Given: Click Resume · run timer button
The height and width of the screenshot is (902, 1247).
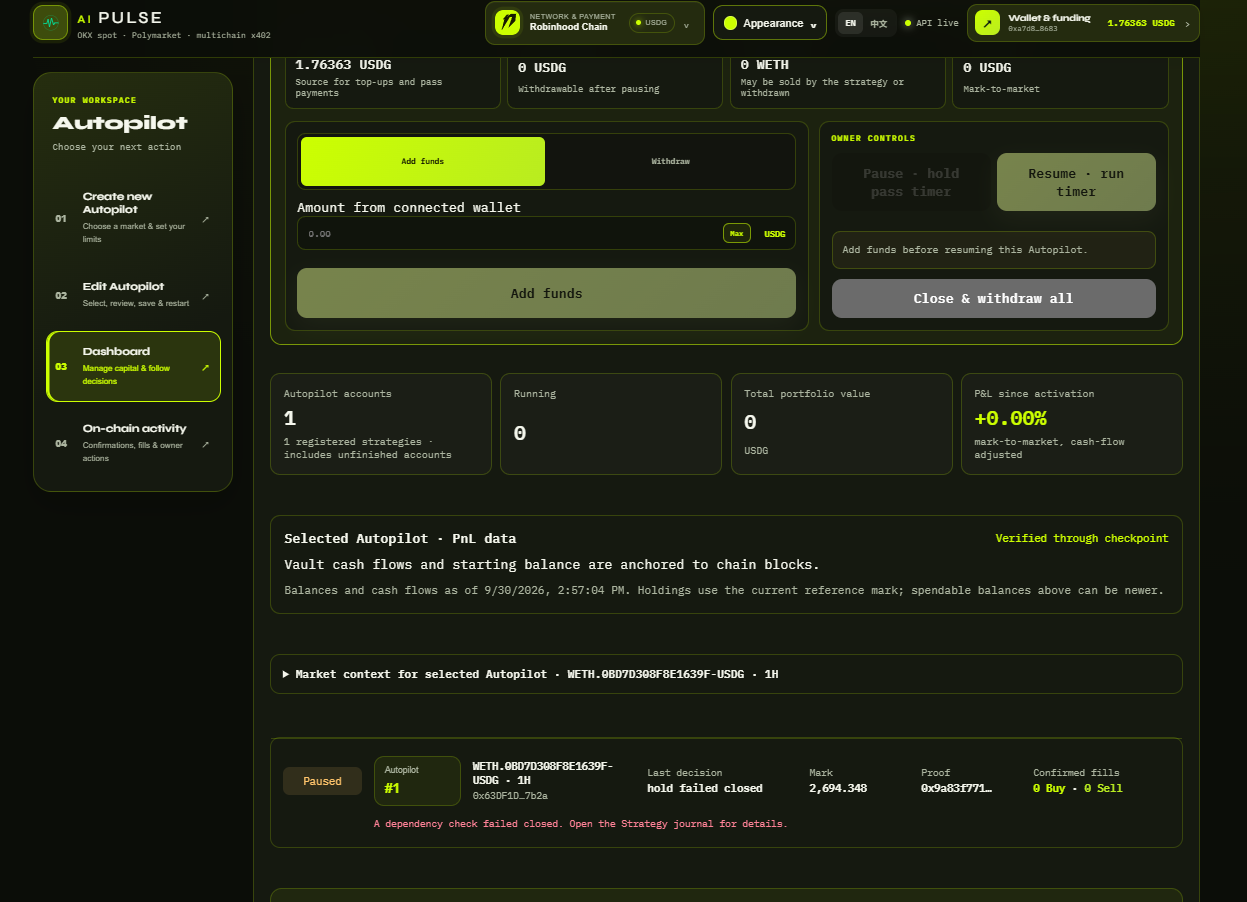Looking at the screenshot, I should click(1076, 182).
